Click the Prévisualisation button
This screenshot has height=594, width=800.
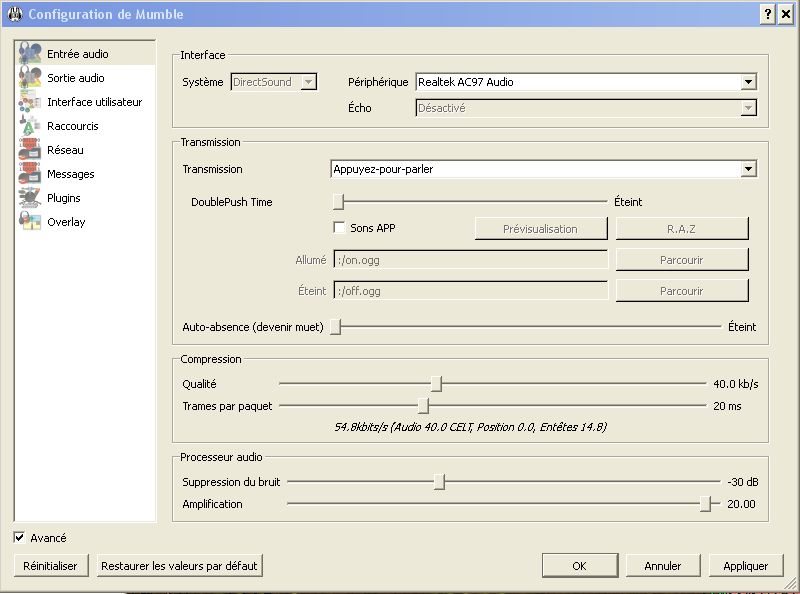point(541,229)
